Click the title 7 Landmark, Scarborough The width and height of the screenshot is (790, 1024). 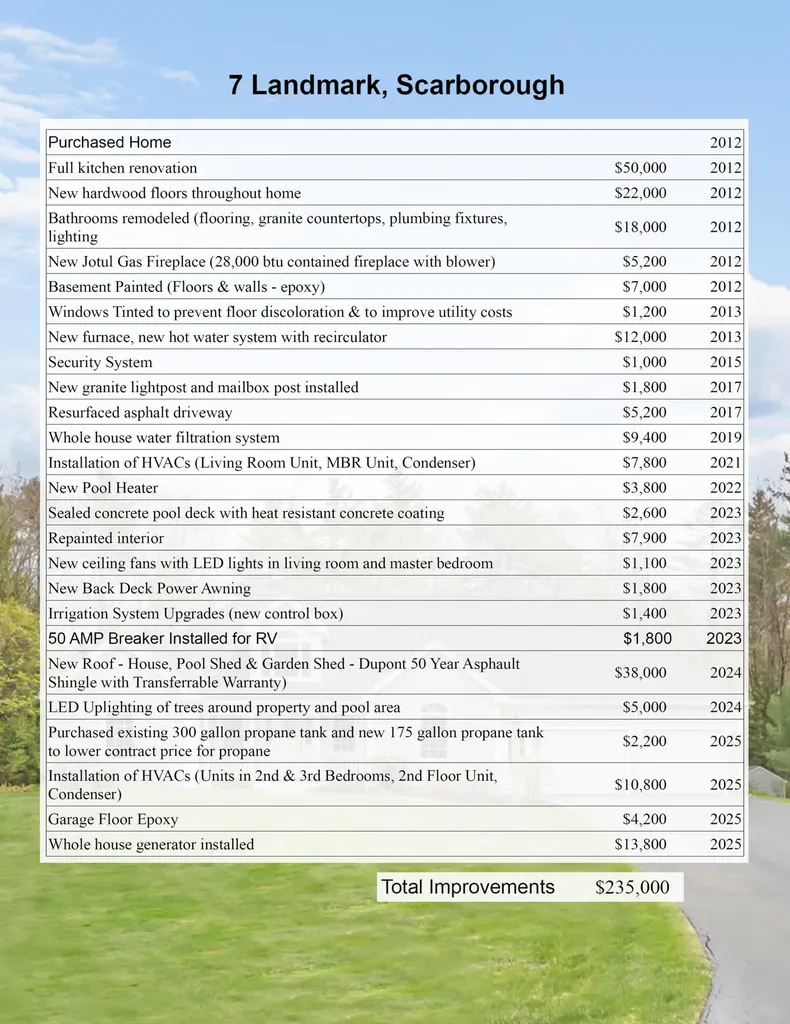pos(396,85)
